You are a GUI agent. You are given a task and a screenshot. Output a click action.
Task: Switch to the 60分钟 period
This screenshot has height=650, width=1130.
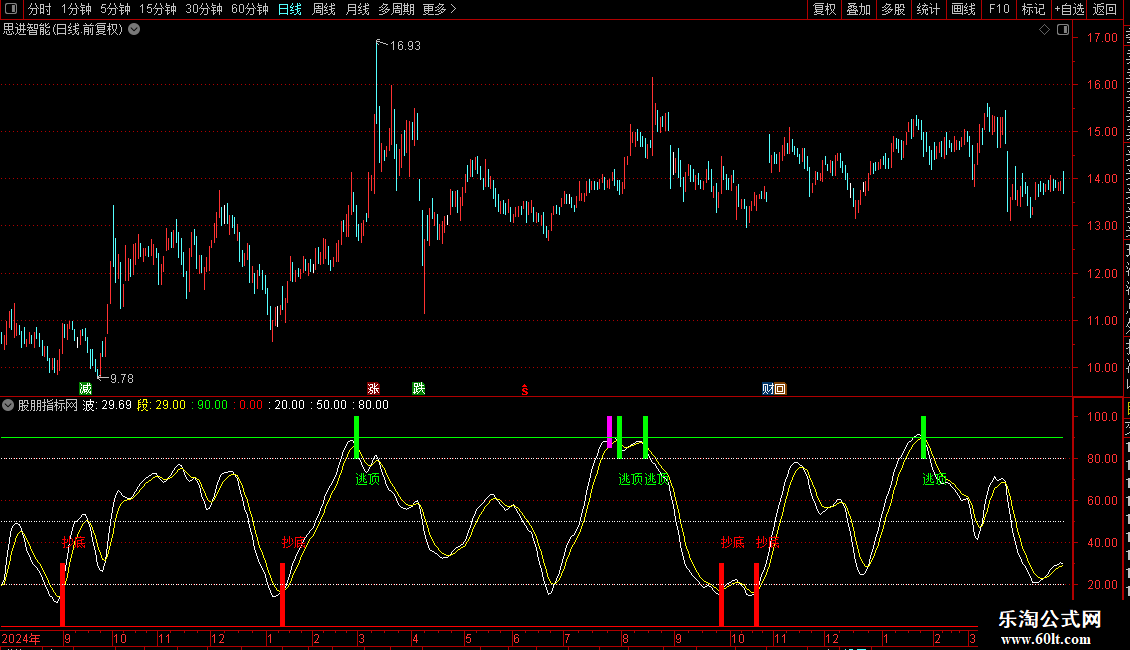point(250,9)
